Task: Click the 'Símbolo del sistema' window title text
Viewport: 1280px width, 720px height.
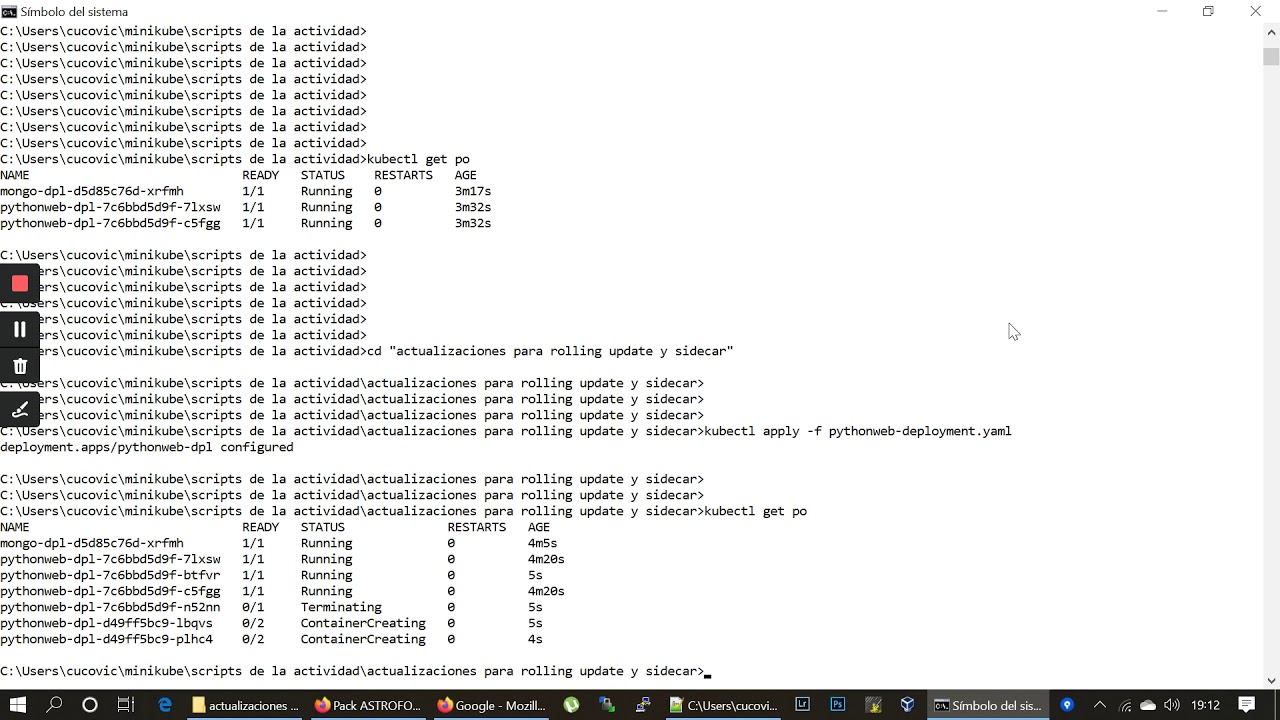Action: pos(74,12)
